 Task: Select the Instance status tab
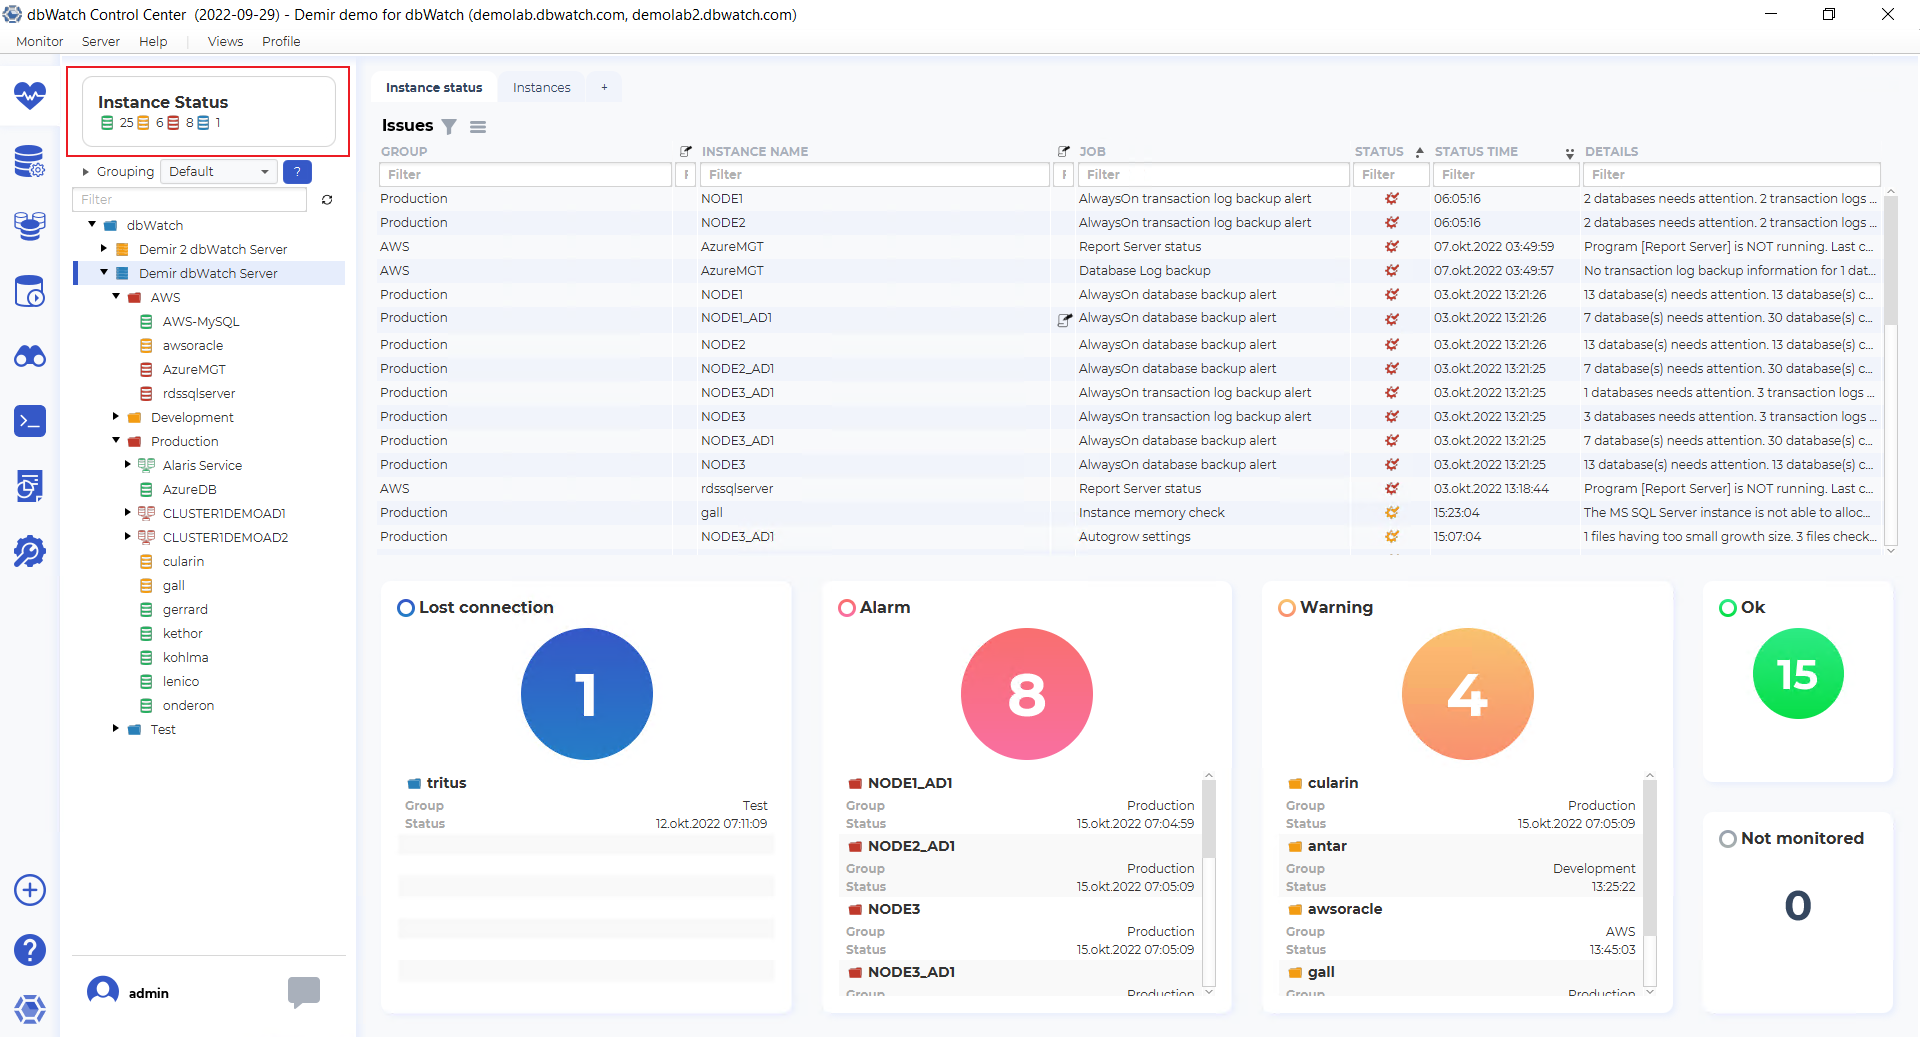434,88
